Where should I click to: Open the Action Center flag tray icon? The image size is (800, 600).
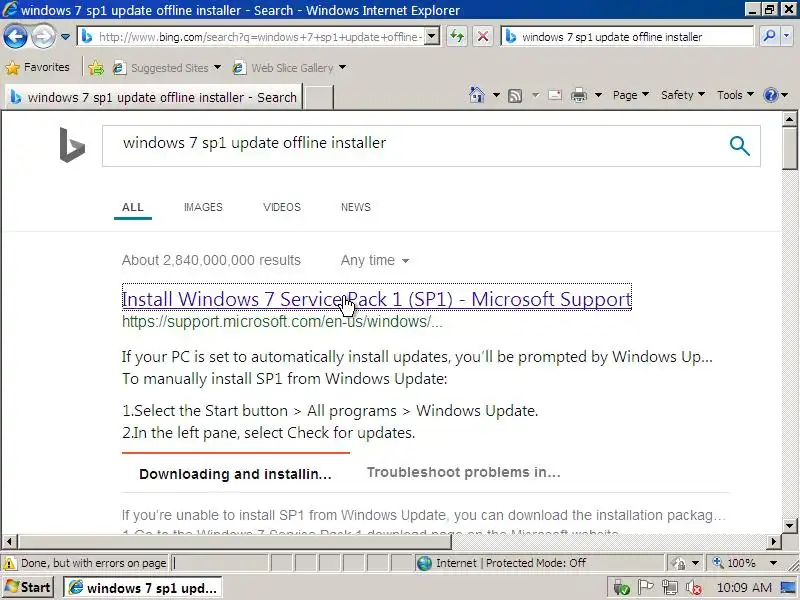pos(645,588)
